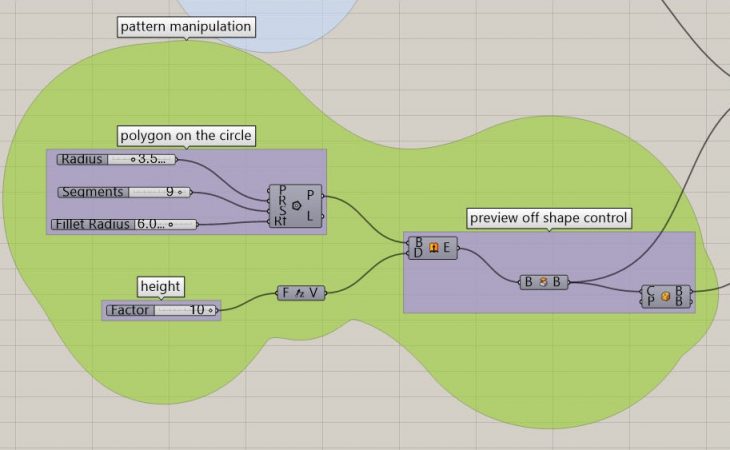The width and height of the screenshot is (730, 450).
Task: Click the 'polygon on the circle' label
Action: [186, 135]
